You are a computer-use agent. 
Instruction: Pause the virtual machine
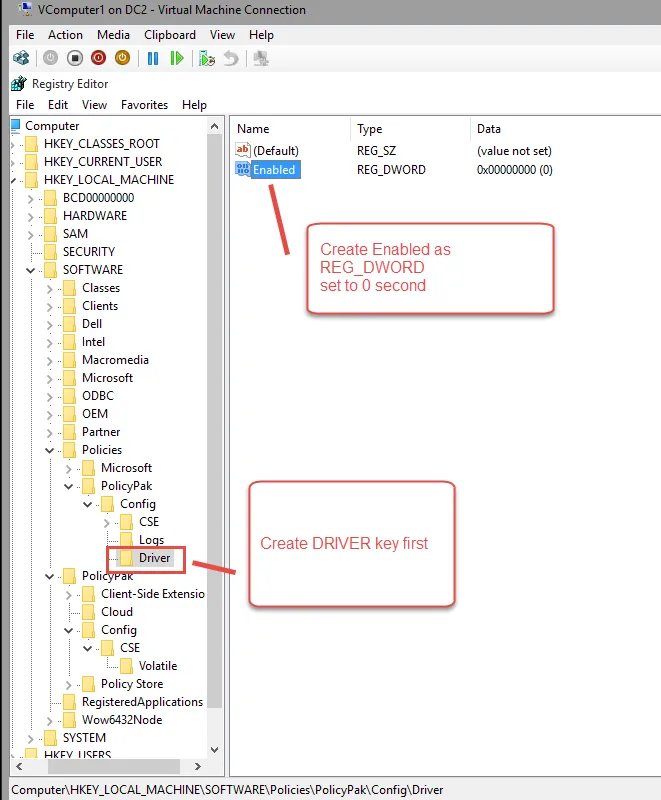tap(153, 59)
